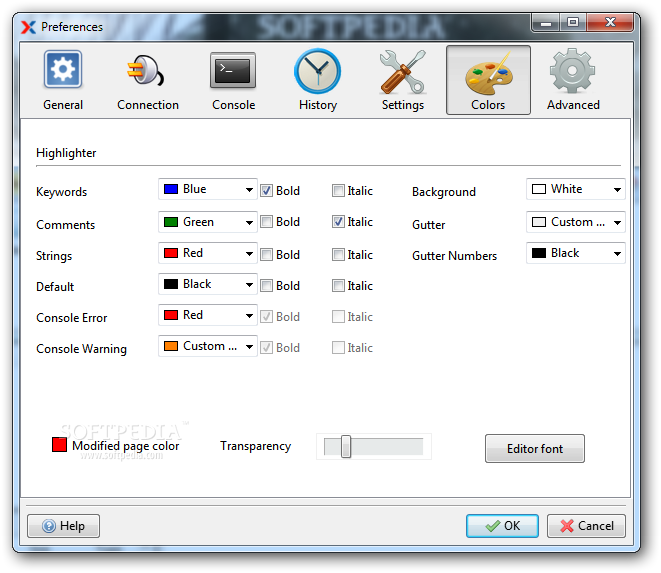Open the Default Black color dropdown
Screen dimensions: 661x573
[208, 284]
